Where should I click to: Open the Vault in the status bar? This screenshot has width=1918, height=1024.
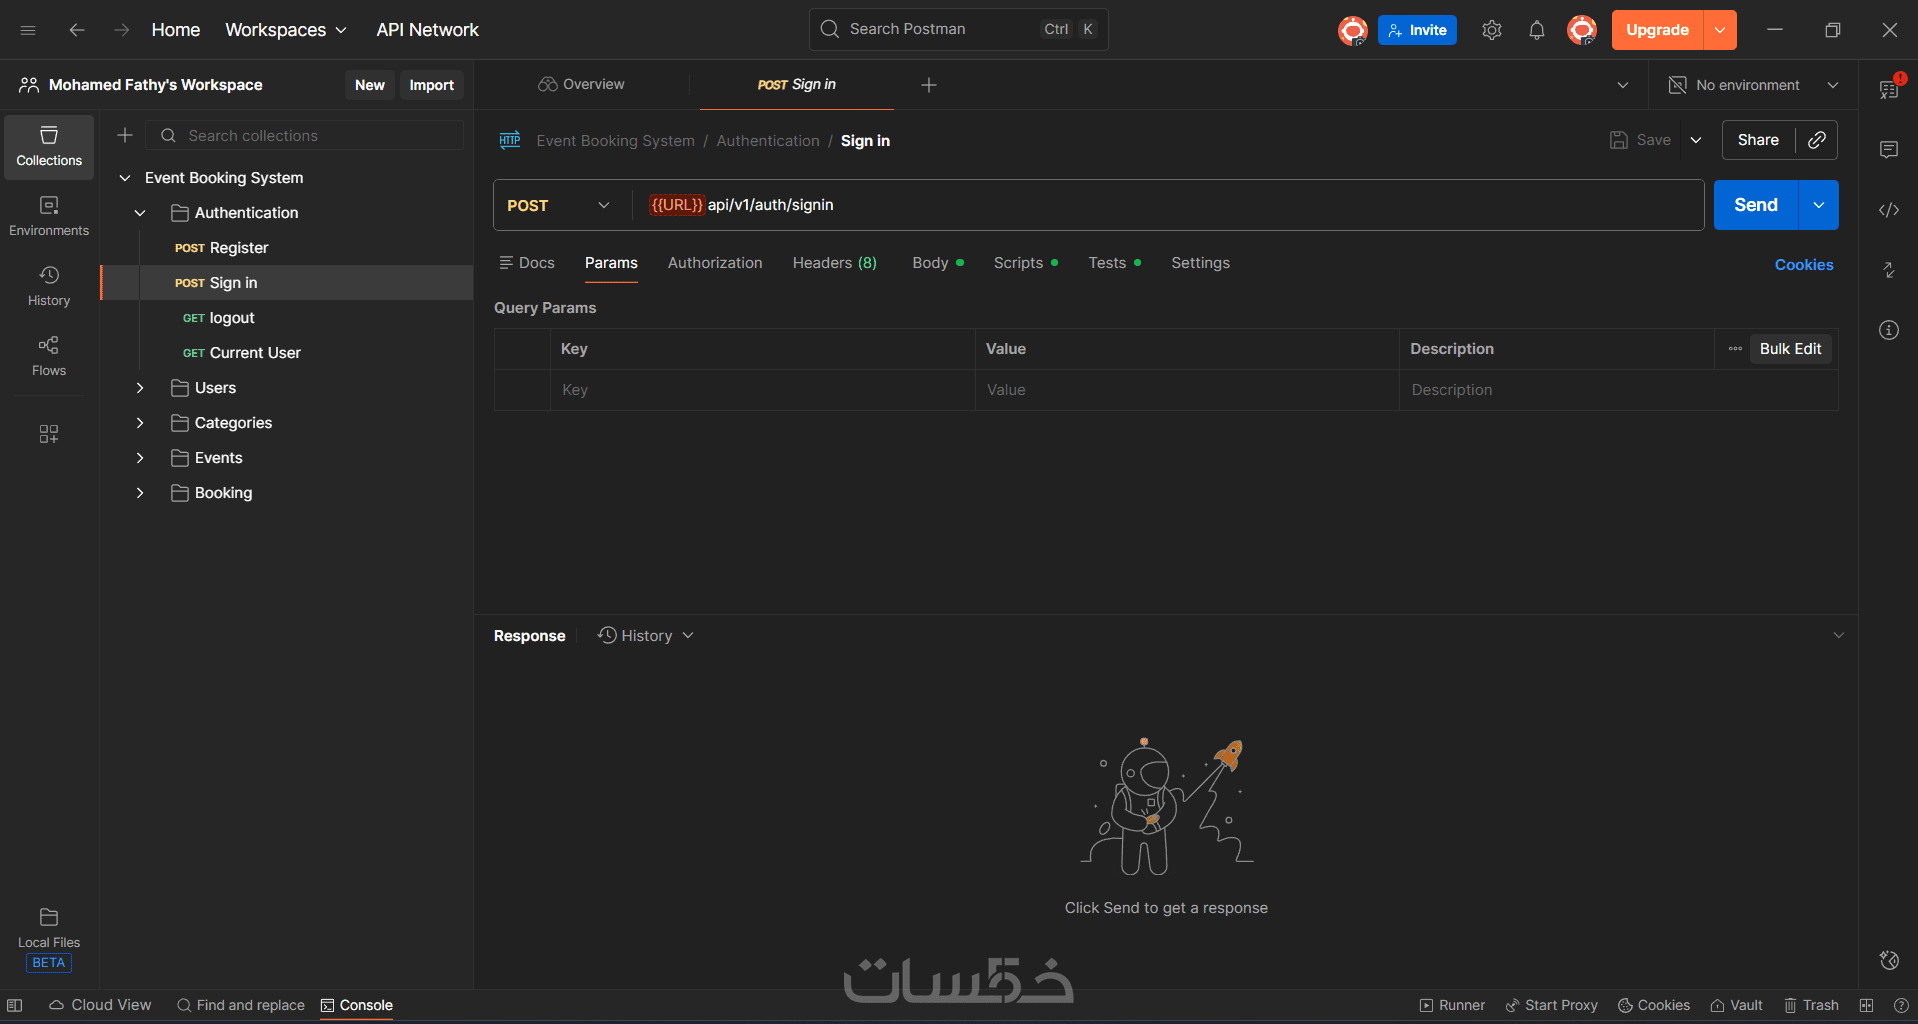tap(1736, 1005)
